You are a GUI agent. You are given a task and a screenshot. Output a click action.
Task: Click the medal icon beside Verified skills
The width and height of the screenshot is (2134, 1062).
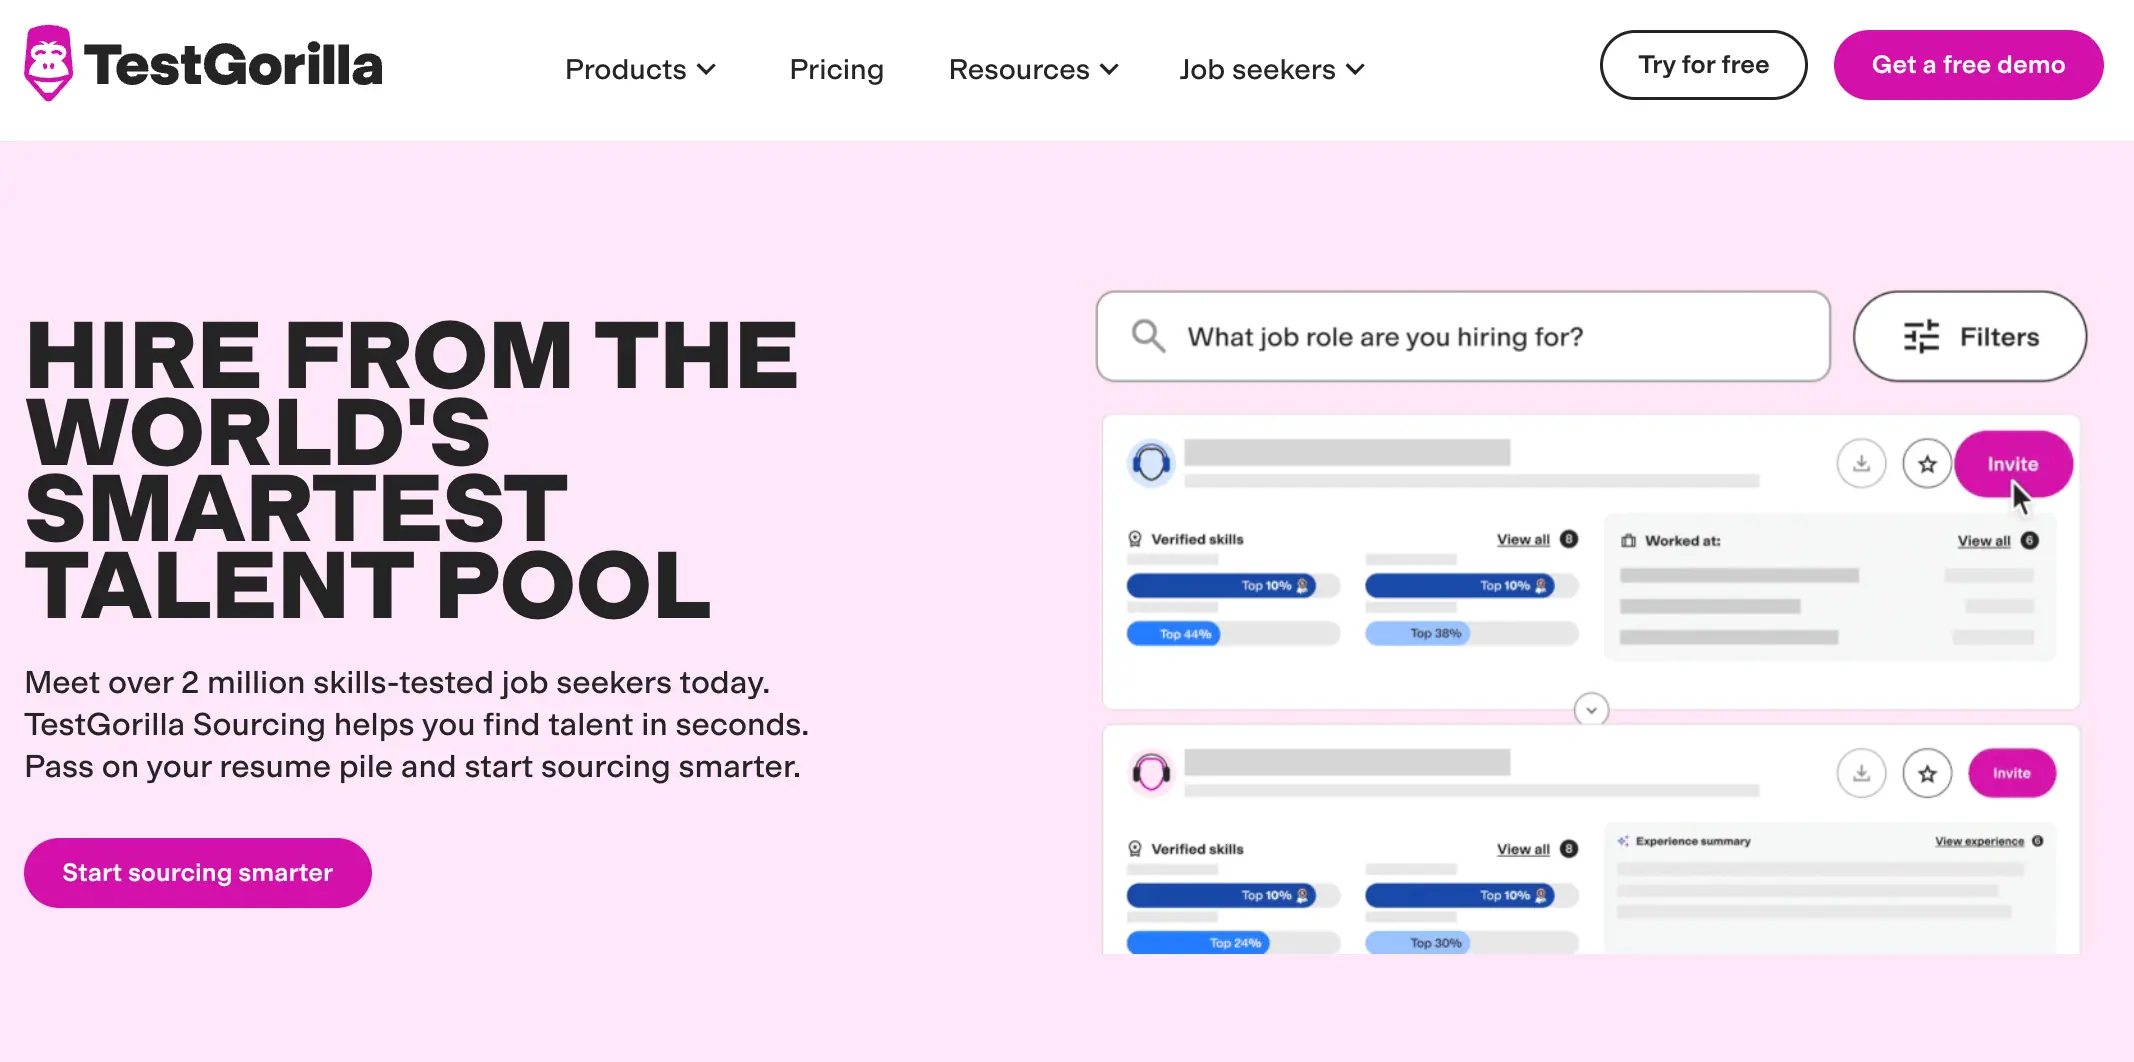point(1136,538)
